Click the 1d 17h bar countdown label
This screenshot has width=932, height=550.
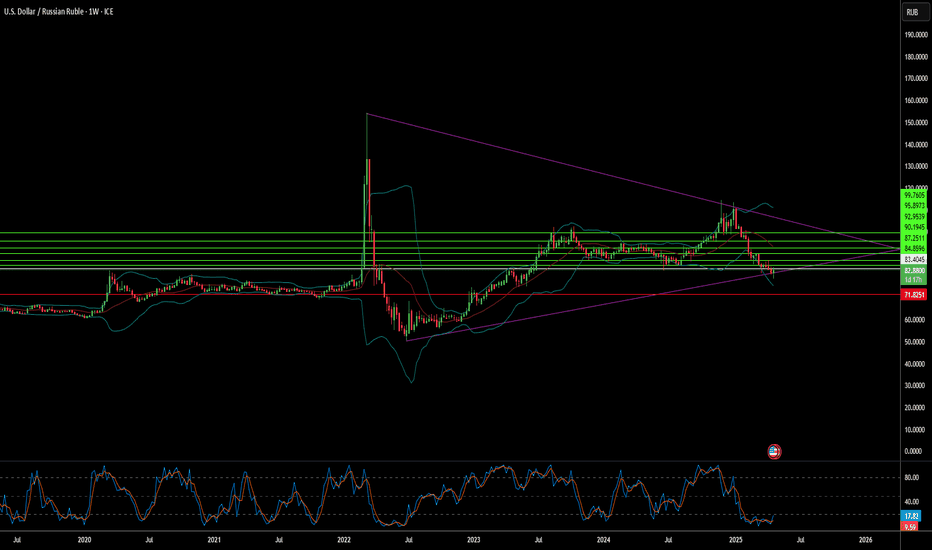(x=914, y=279)
